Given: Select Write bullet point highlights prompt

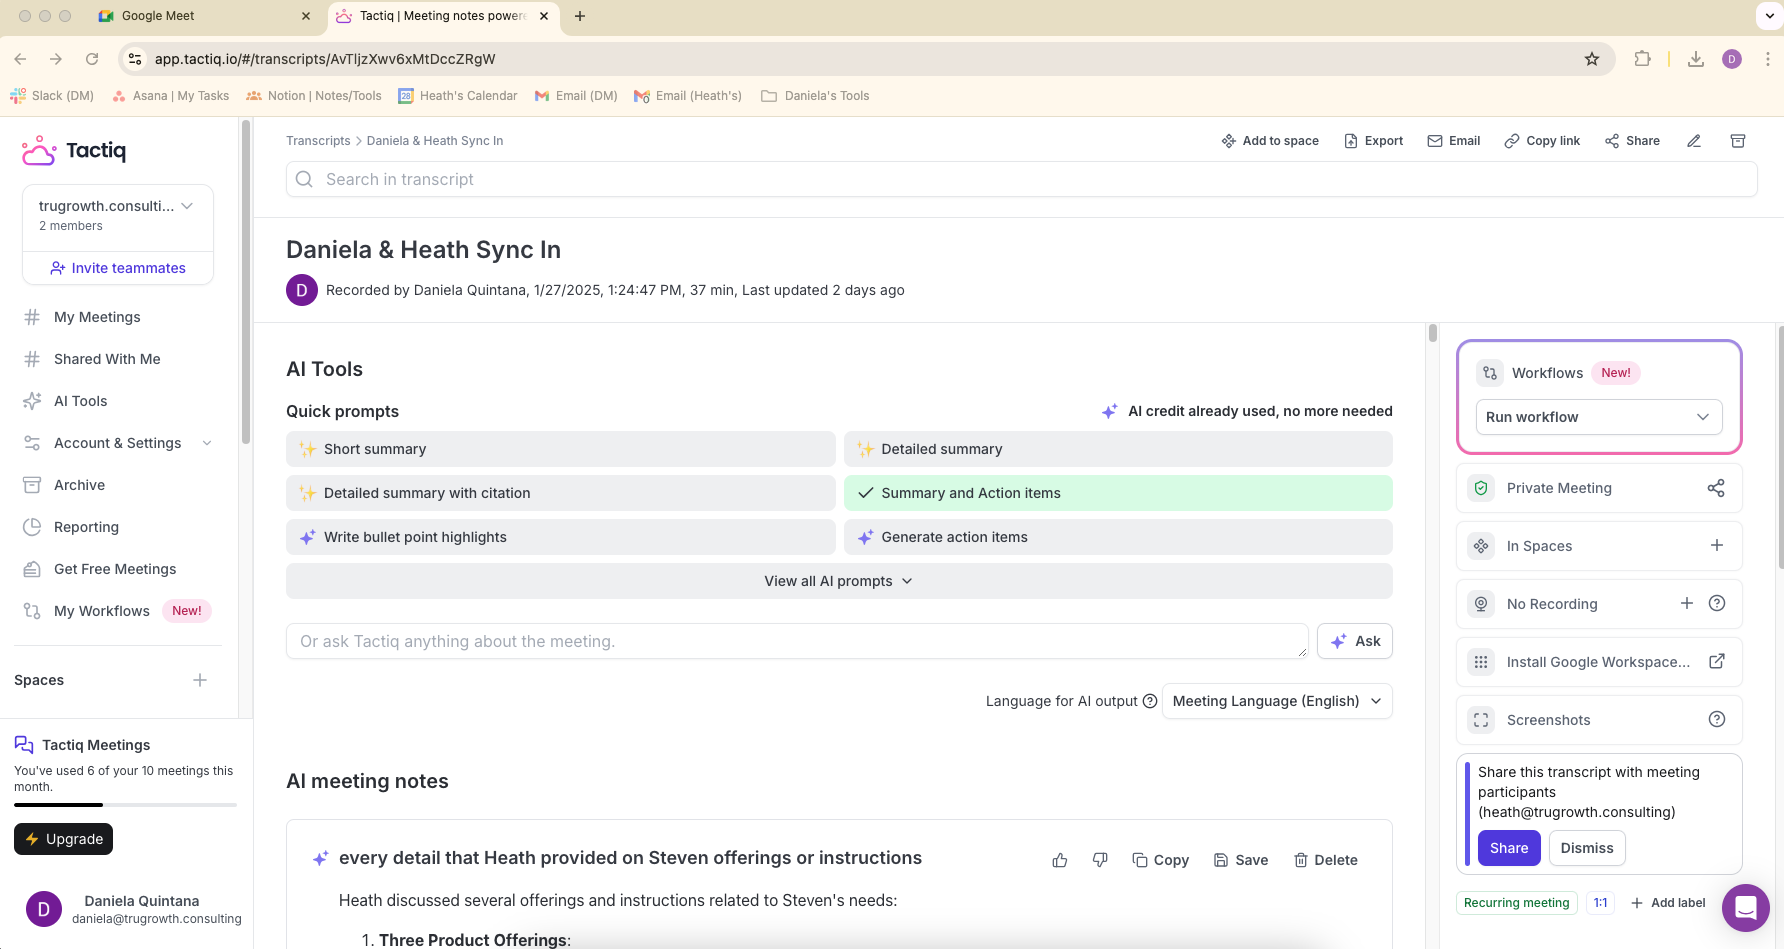Looking at the screenshot, I should coord(561,537).
